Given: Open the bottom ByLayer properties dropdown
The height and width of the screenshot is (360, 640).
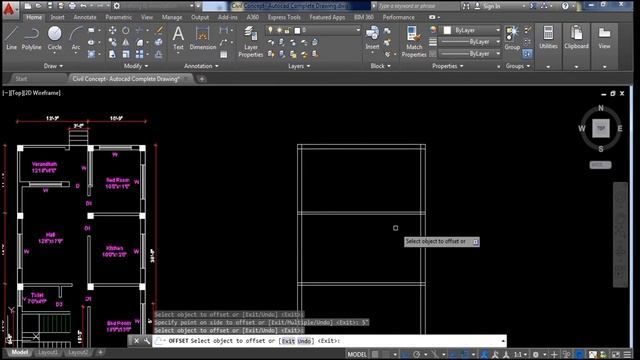Looking at the screenshot, I should point(471,53).
